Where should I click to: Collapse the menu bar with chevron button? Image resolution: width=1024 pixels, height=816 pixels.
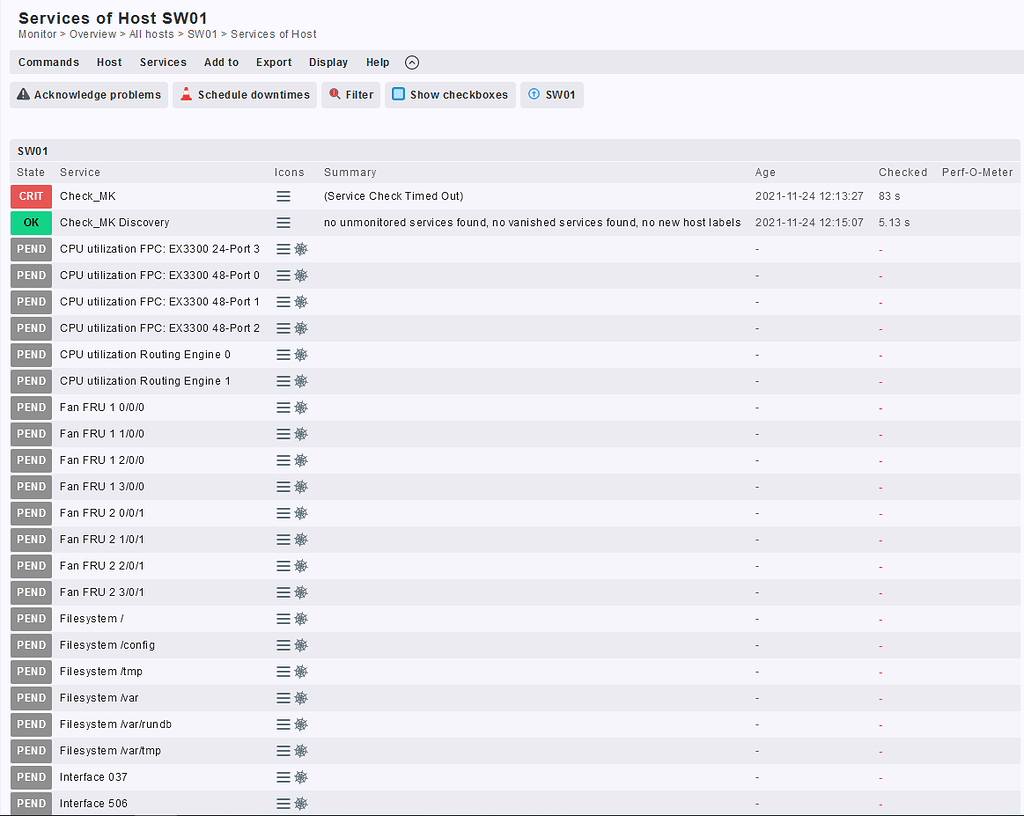point(412,62)
